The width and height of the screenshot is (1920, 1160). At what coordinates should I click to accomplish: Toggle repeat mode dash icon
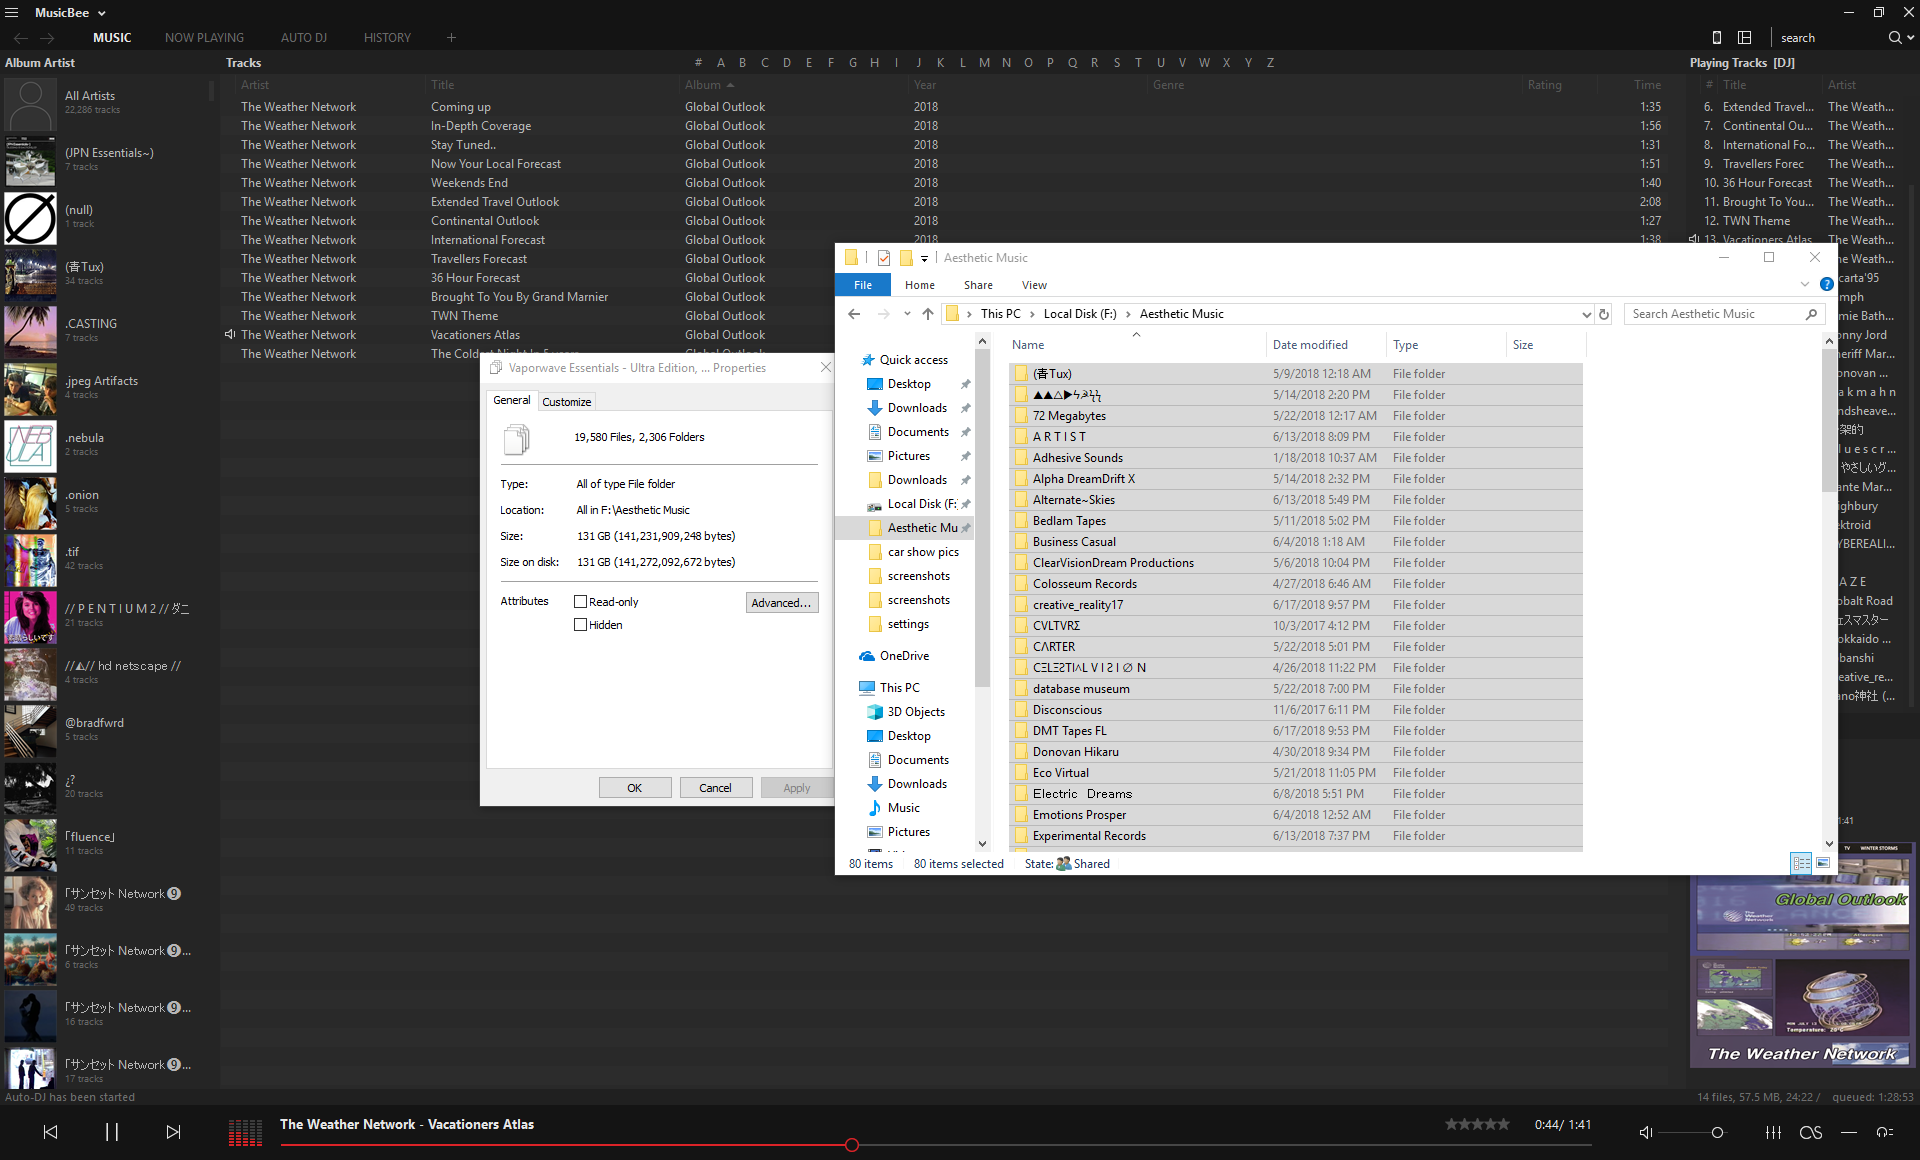[x=1849, y=1132]
